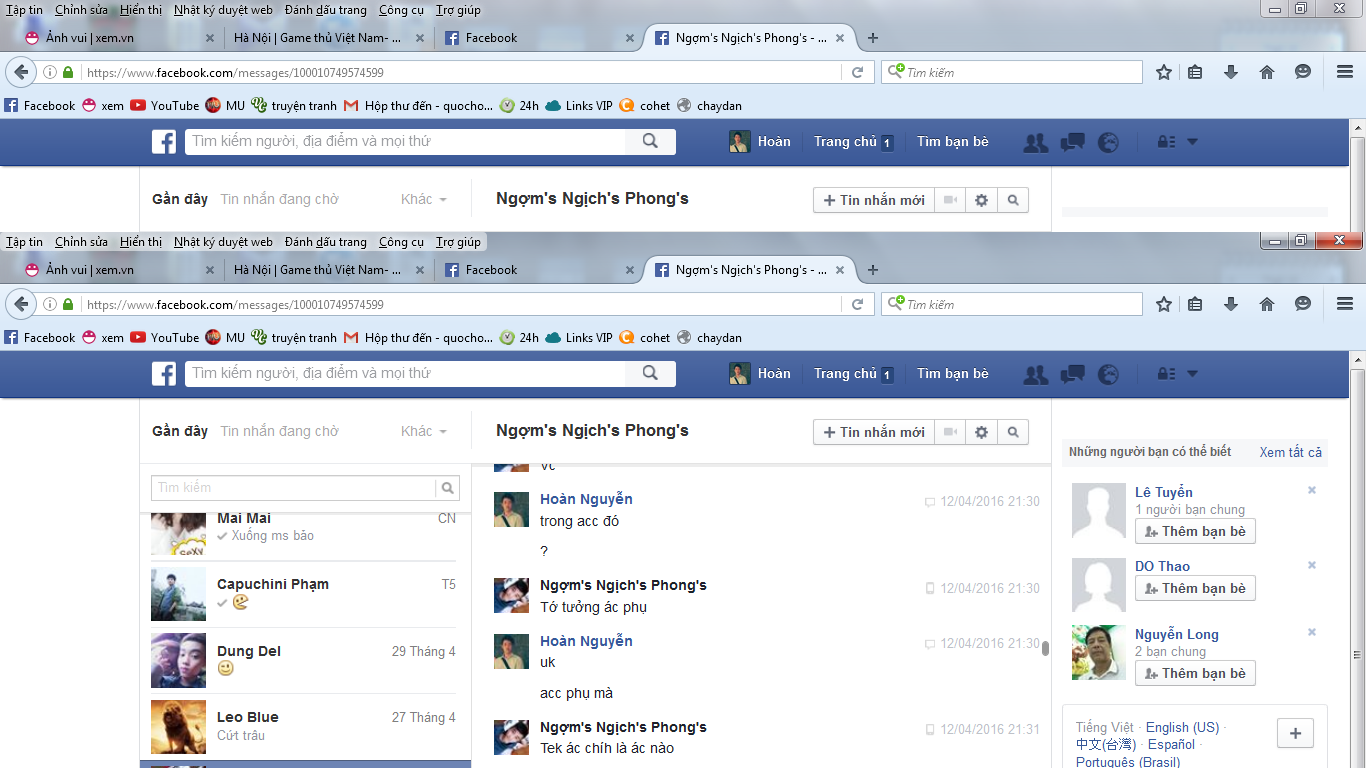Click smiley chat icon in lower window toolbar
The image size is (1366, 768).
click(1303, 304)
